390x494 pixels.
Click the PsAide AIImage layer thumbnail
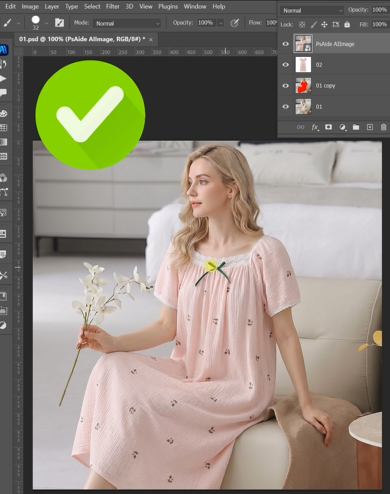303,44
